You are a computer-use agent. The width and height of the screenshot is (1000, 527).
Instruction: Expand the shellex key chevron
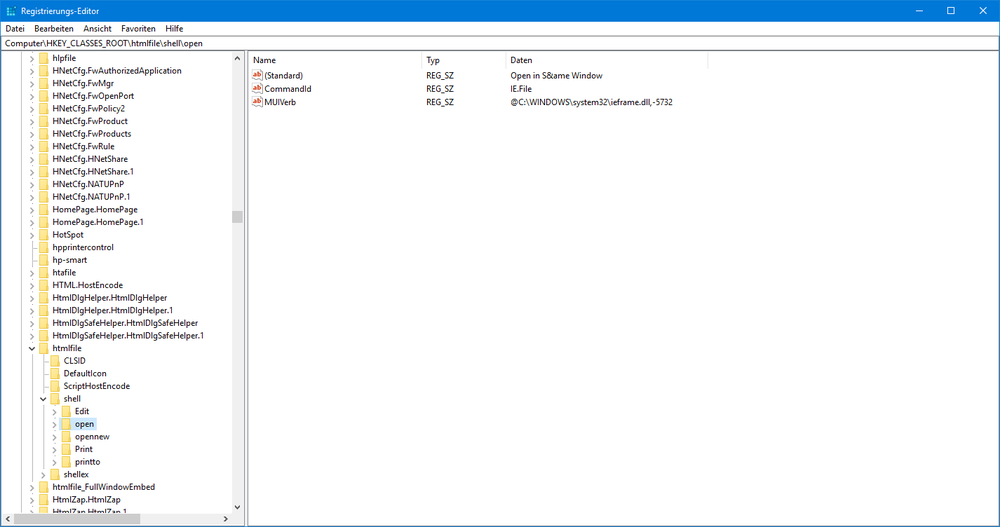[43, 474]
